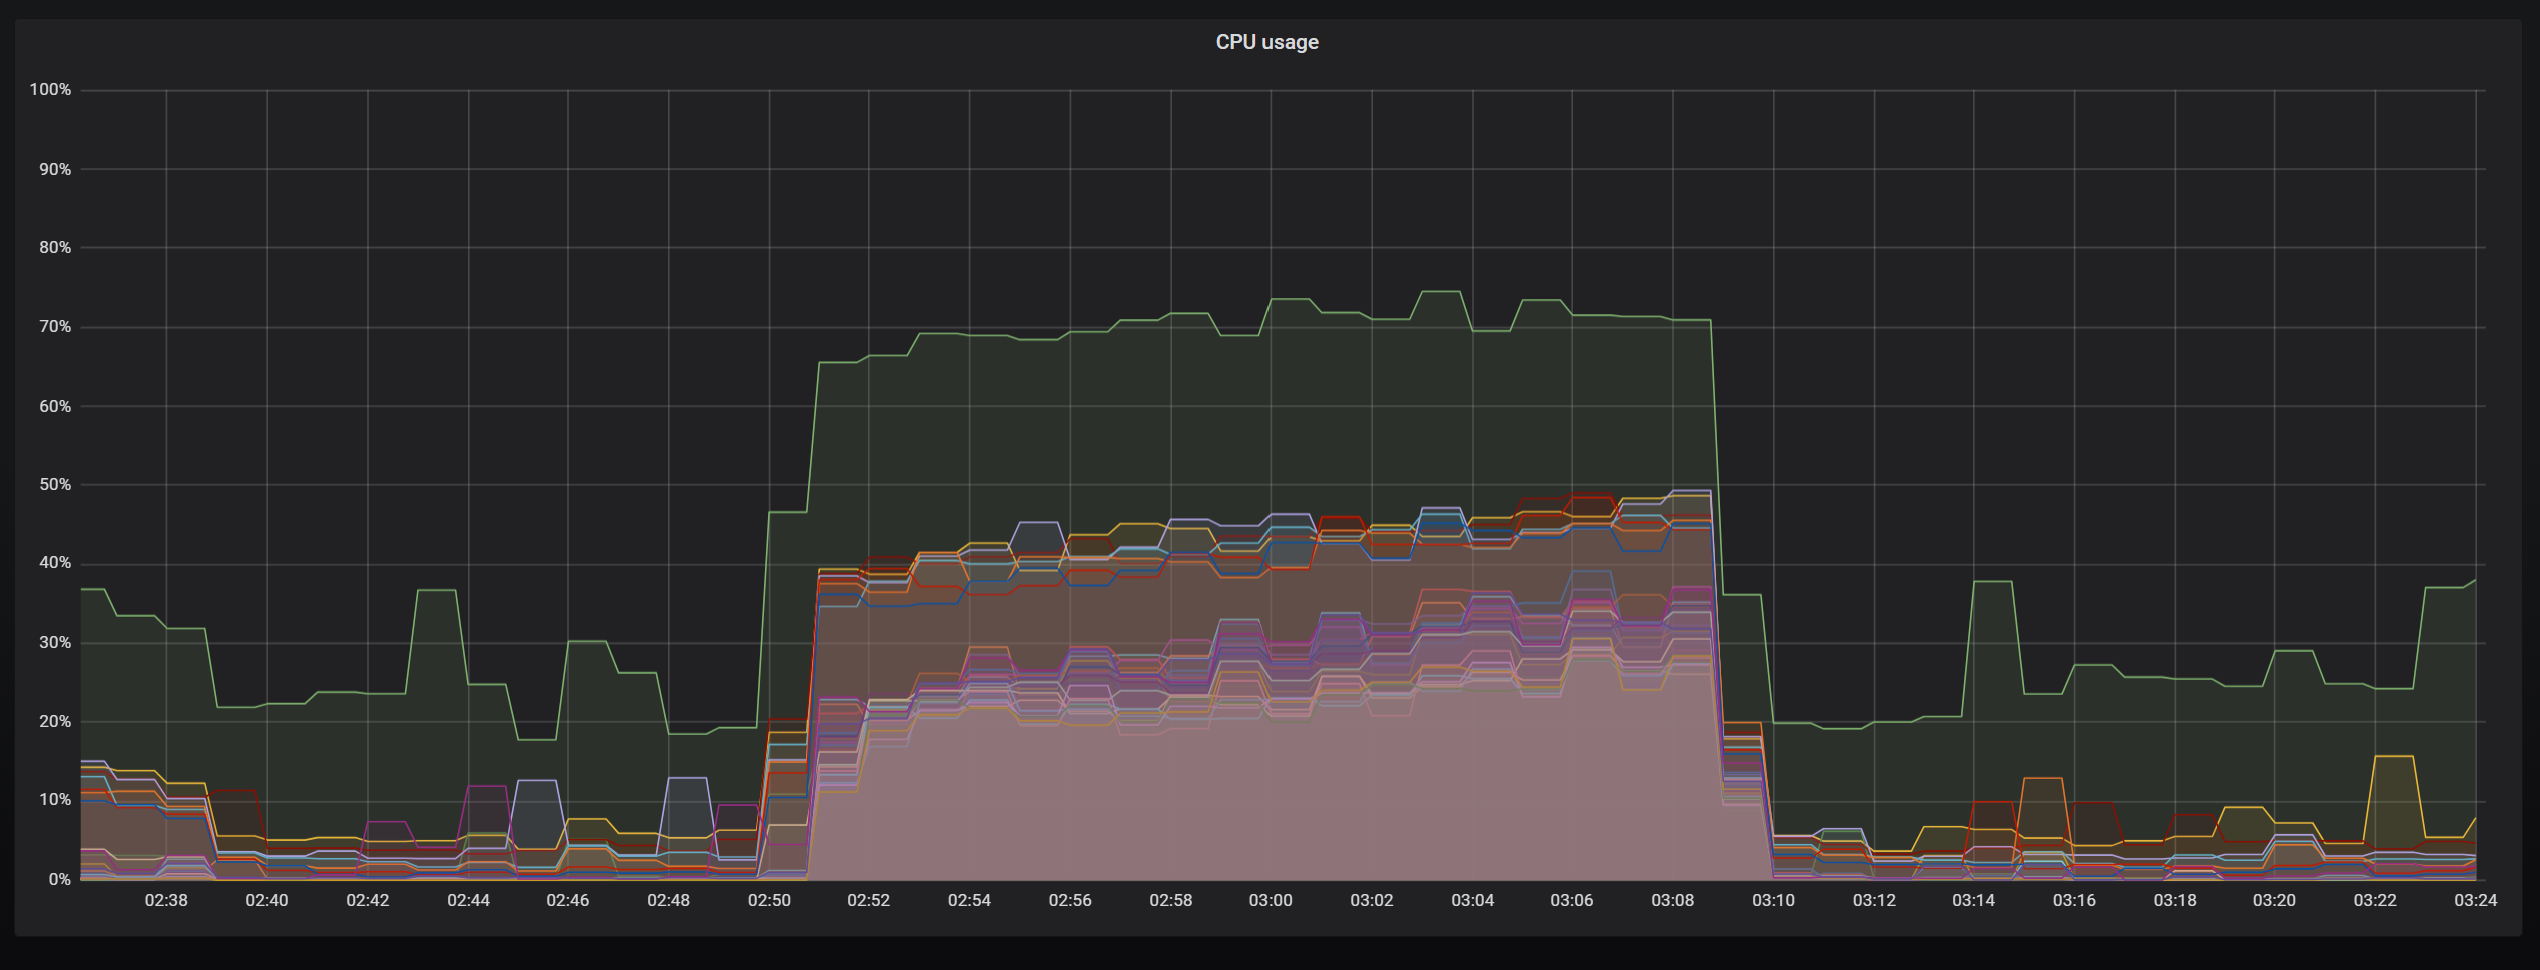Click the 20% y-axis label
This screenshot has width=2540, height=970.
(55, 722)
